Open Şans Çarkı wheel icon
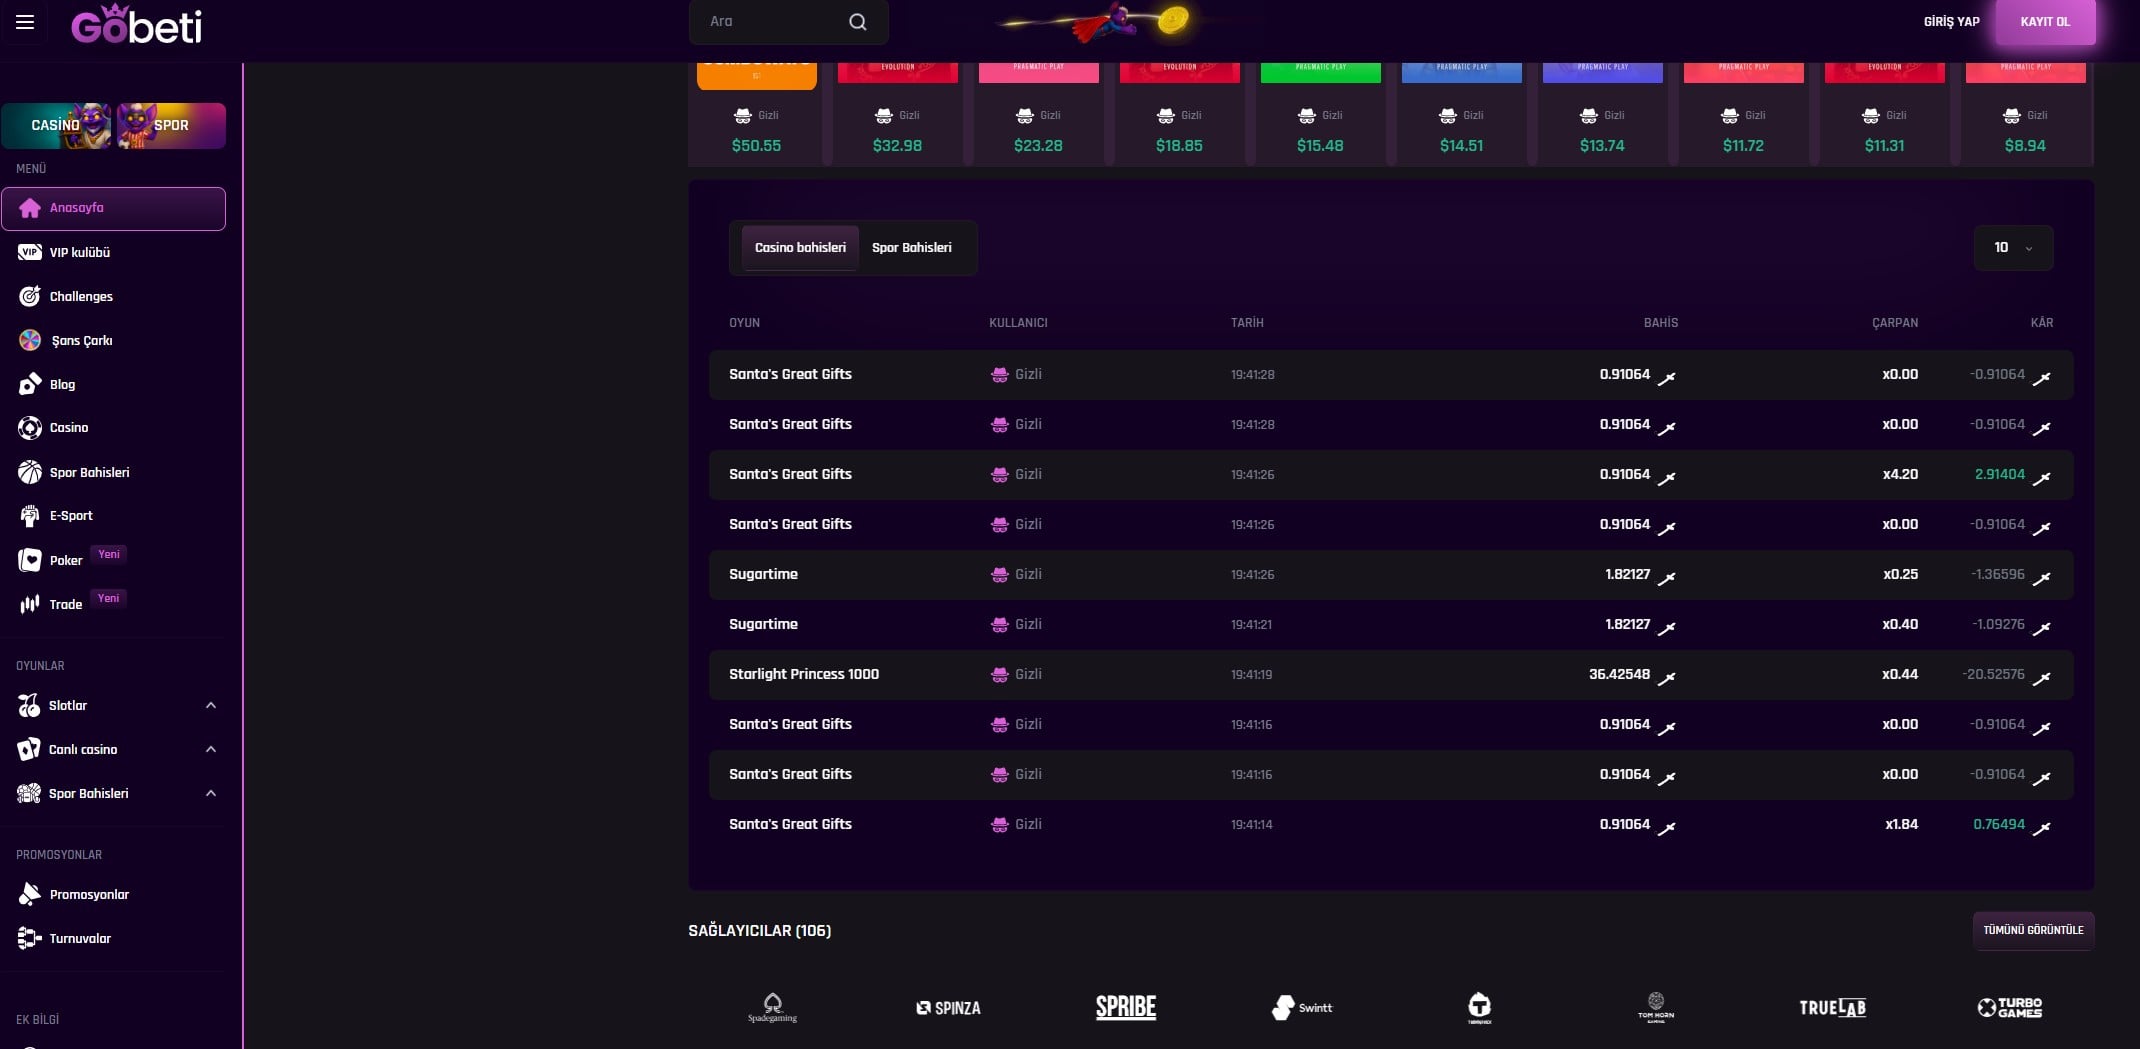This screenshot has height=1049, width=2140. pos(30,340)
